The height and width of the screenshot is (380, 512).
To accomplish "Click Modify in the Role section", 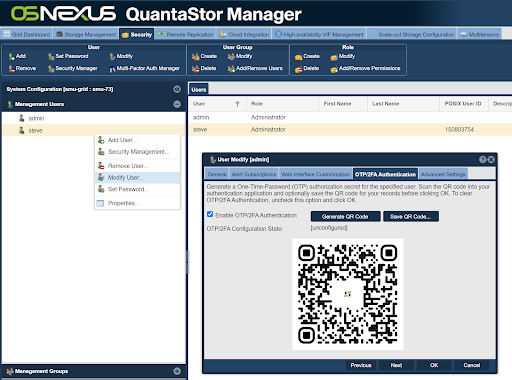I will [343, 56].
